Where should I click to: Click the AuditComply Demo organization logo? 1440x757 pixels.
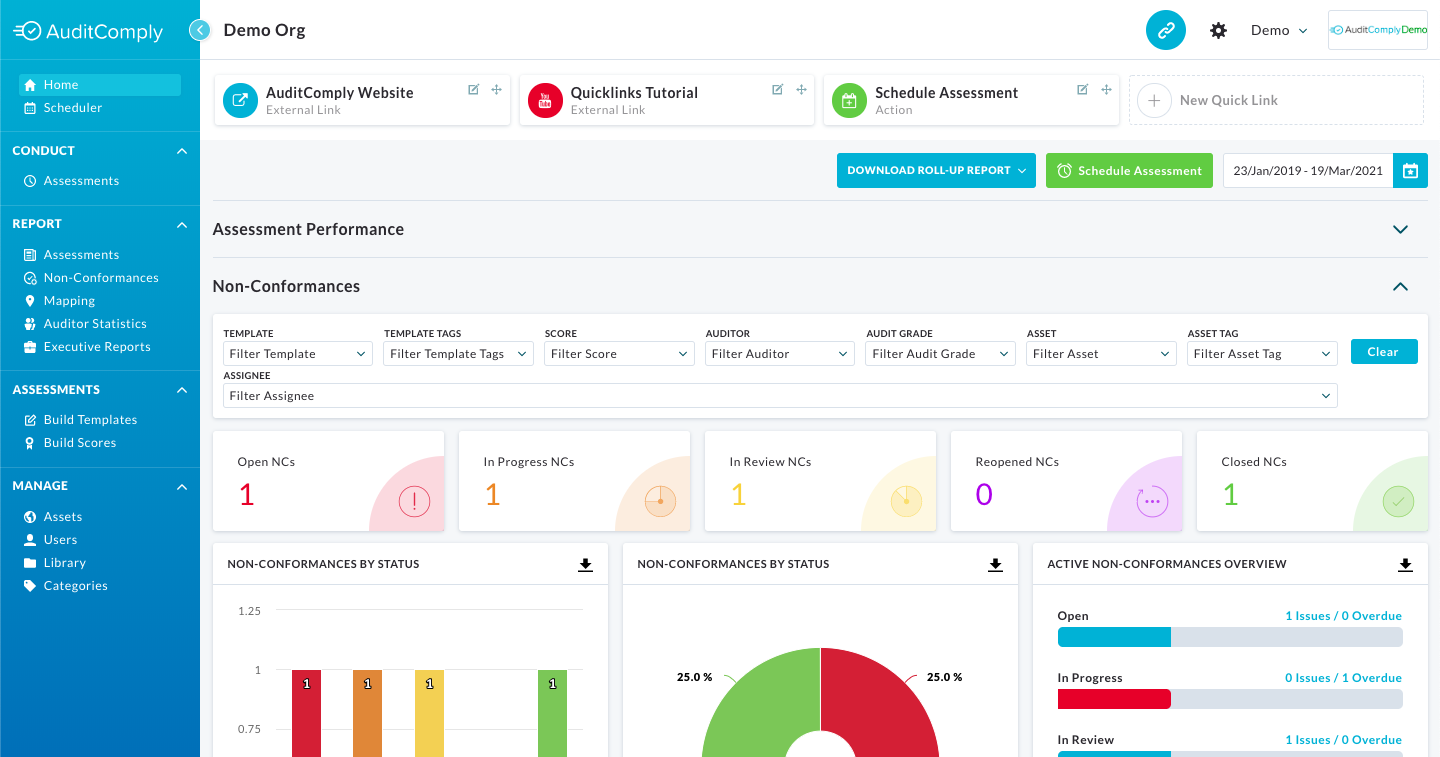[1378, 30]
